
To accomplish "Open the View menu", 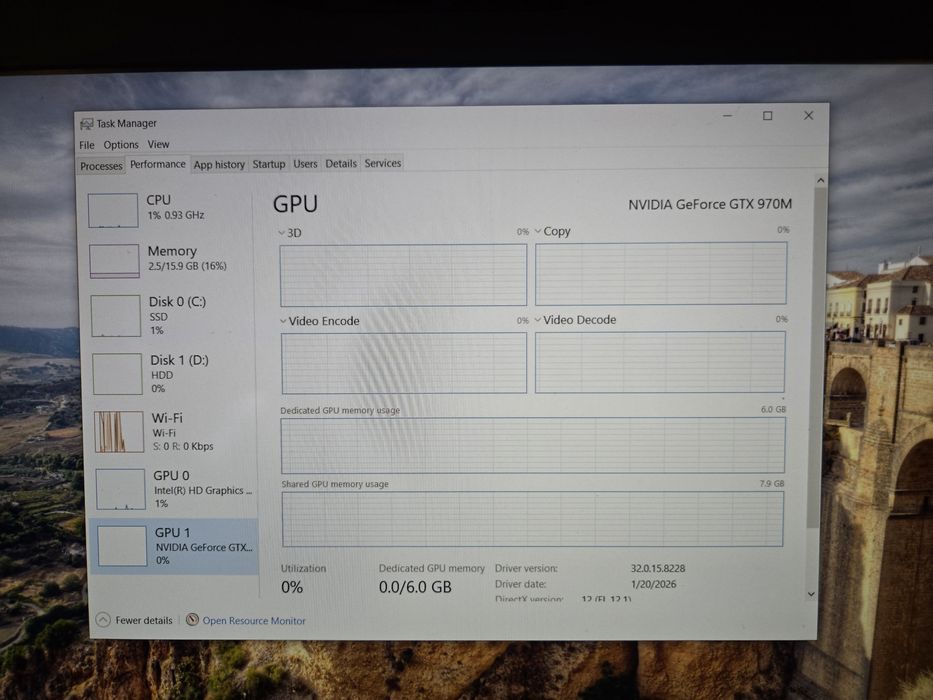I will click(x=158, y=144).
